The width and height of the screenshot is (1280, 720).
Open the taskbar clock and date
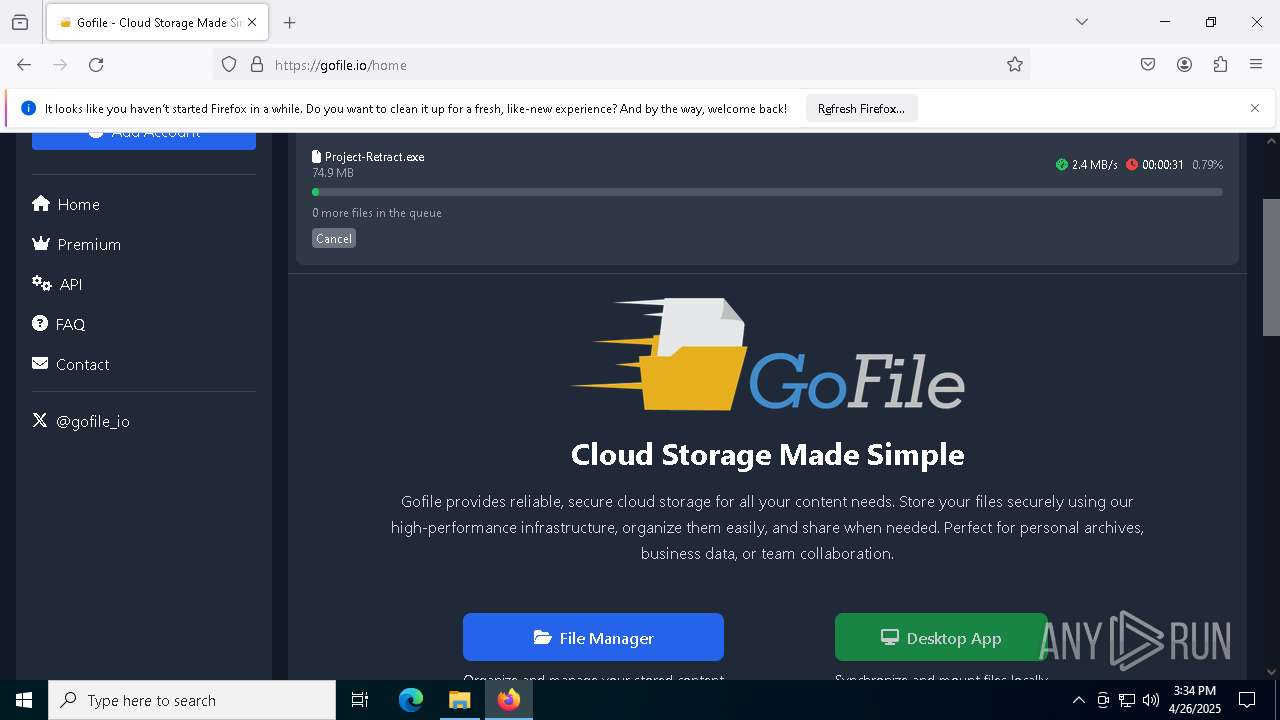point(1195,700)
